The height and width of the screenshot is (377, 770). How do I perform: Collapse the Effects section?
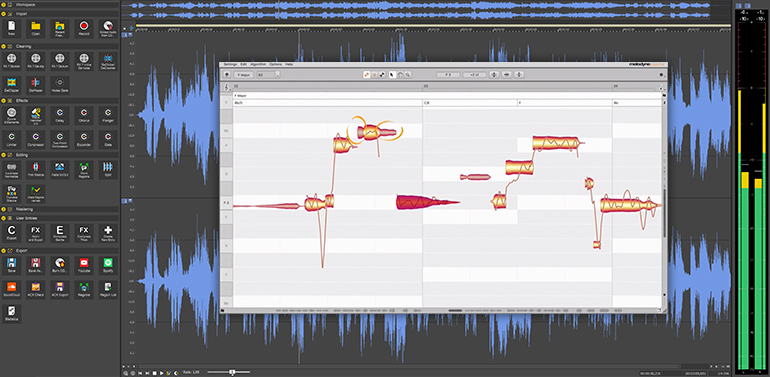pyautogui.click(x=3, y=101)
